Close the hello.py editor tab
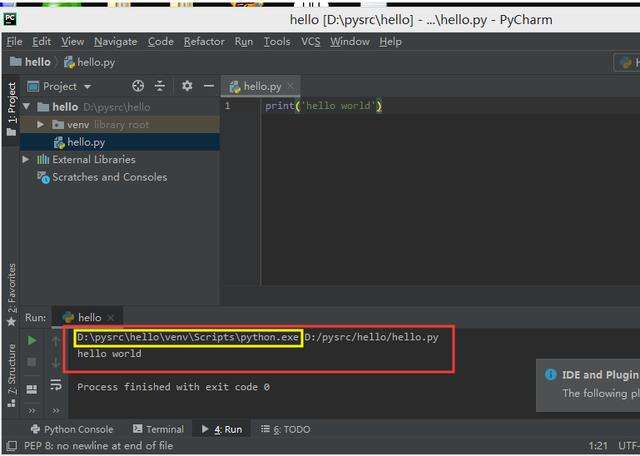The width and height of the screenshot is (640, 456). tap(290, 86)
